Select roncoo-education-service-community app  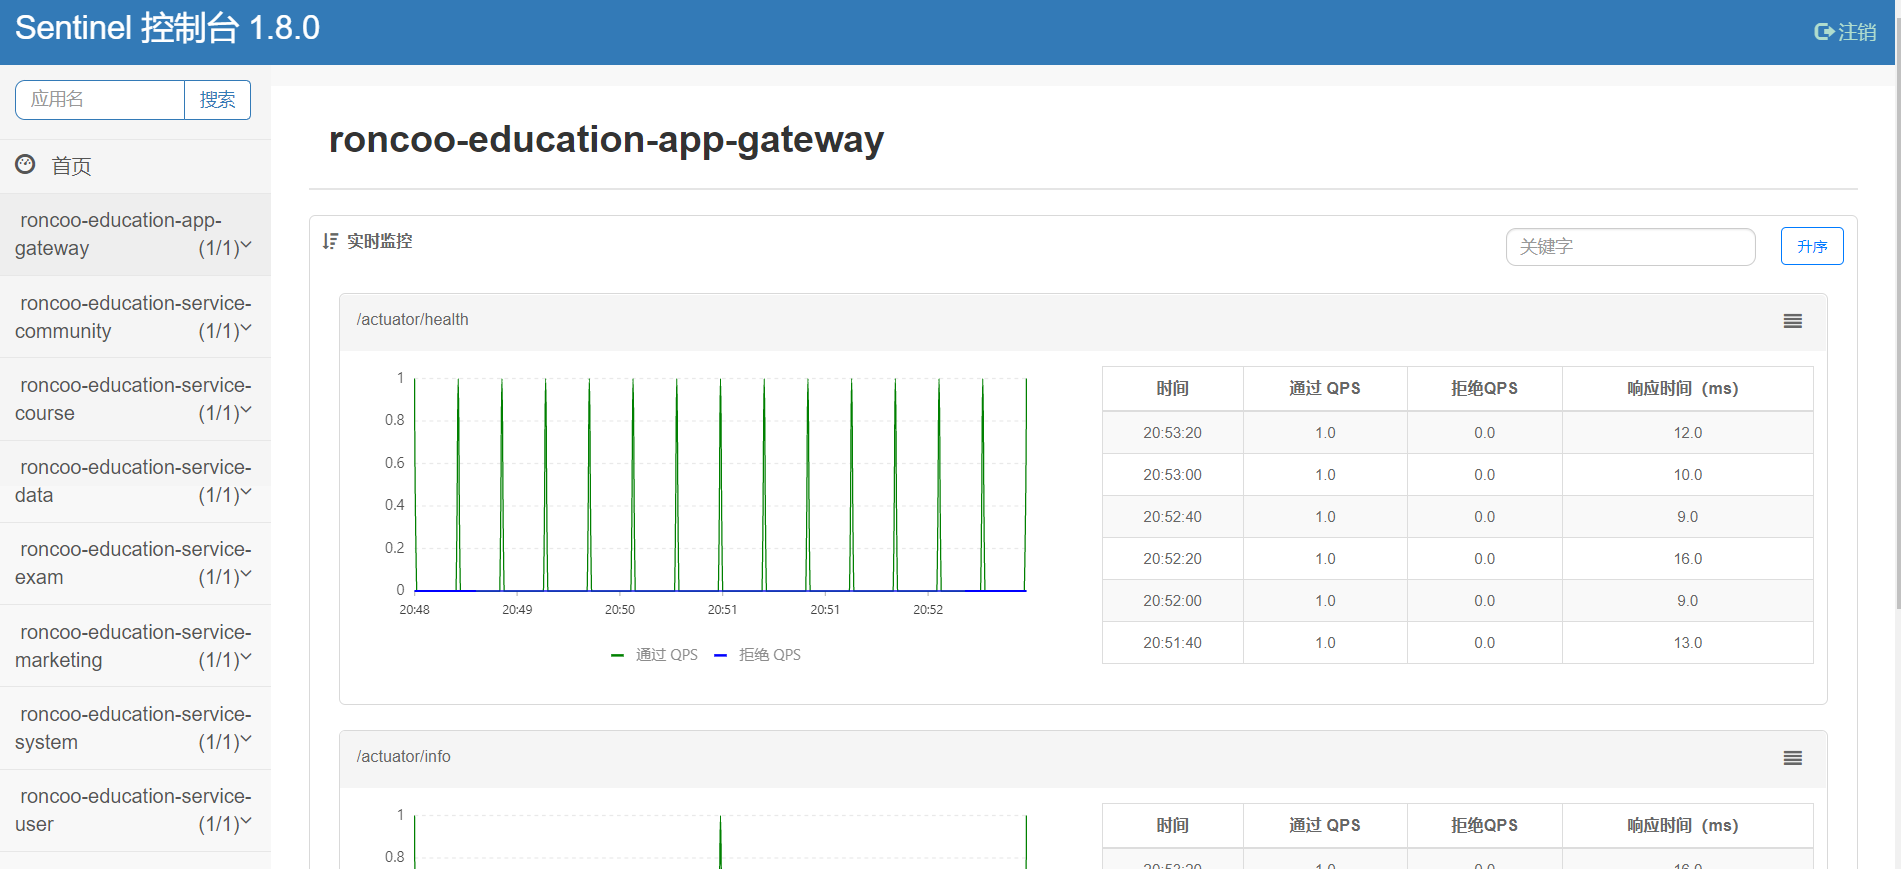point(135,317)
